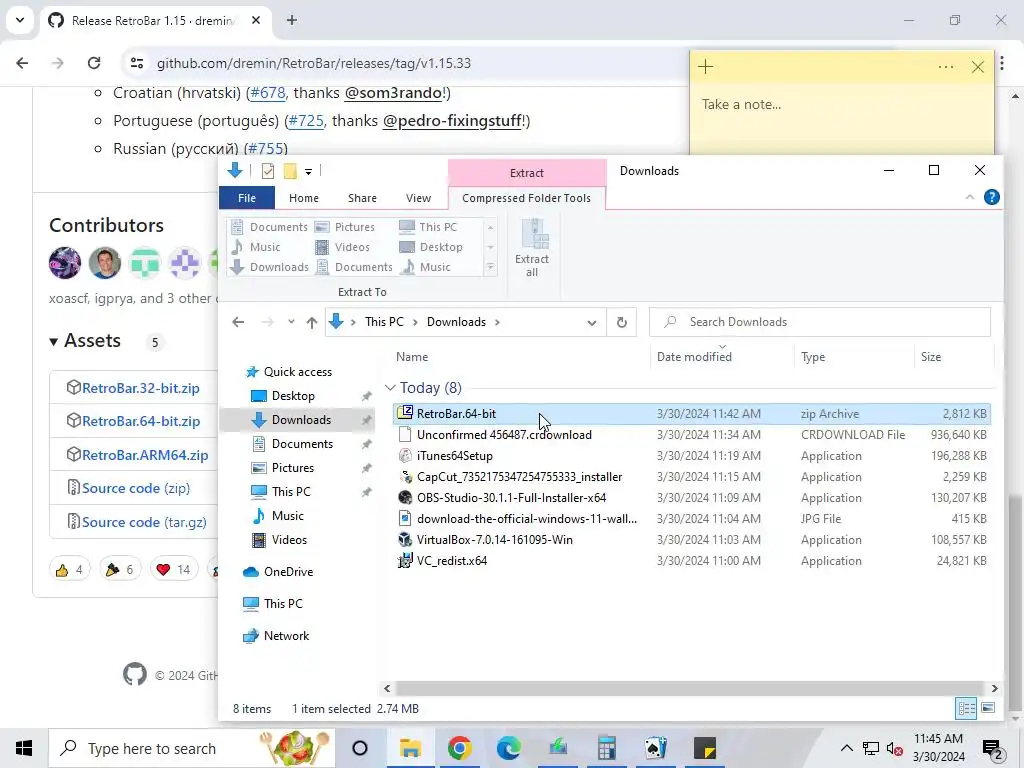Show hidden tray icons chevron

coord(846,748)
